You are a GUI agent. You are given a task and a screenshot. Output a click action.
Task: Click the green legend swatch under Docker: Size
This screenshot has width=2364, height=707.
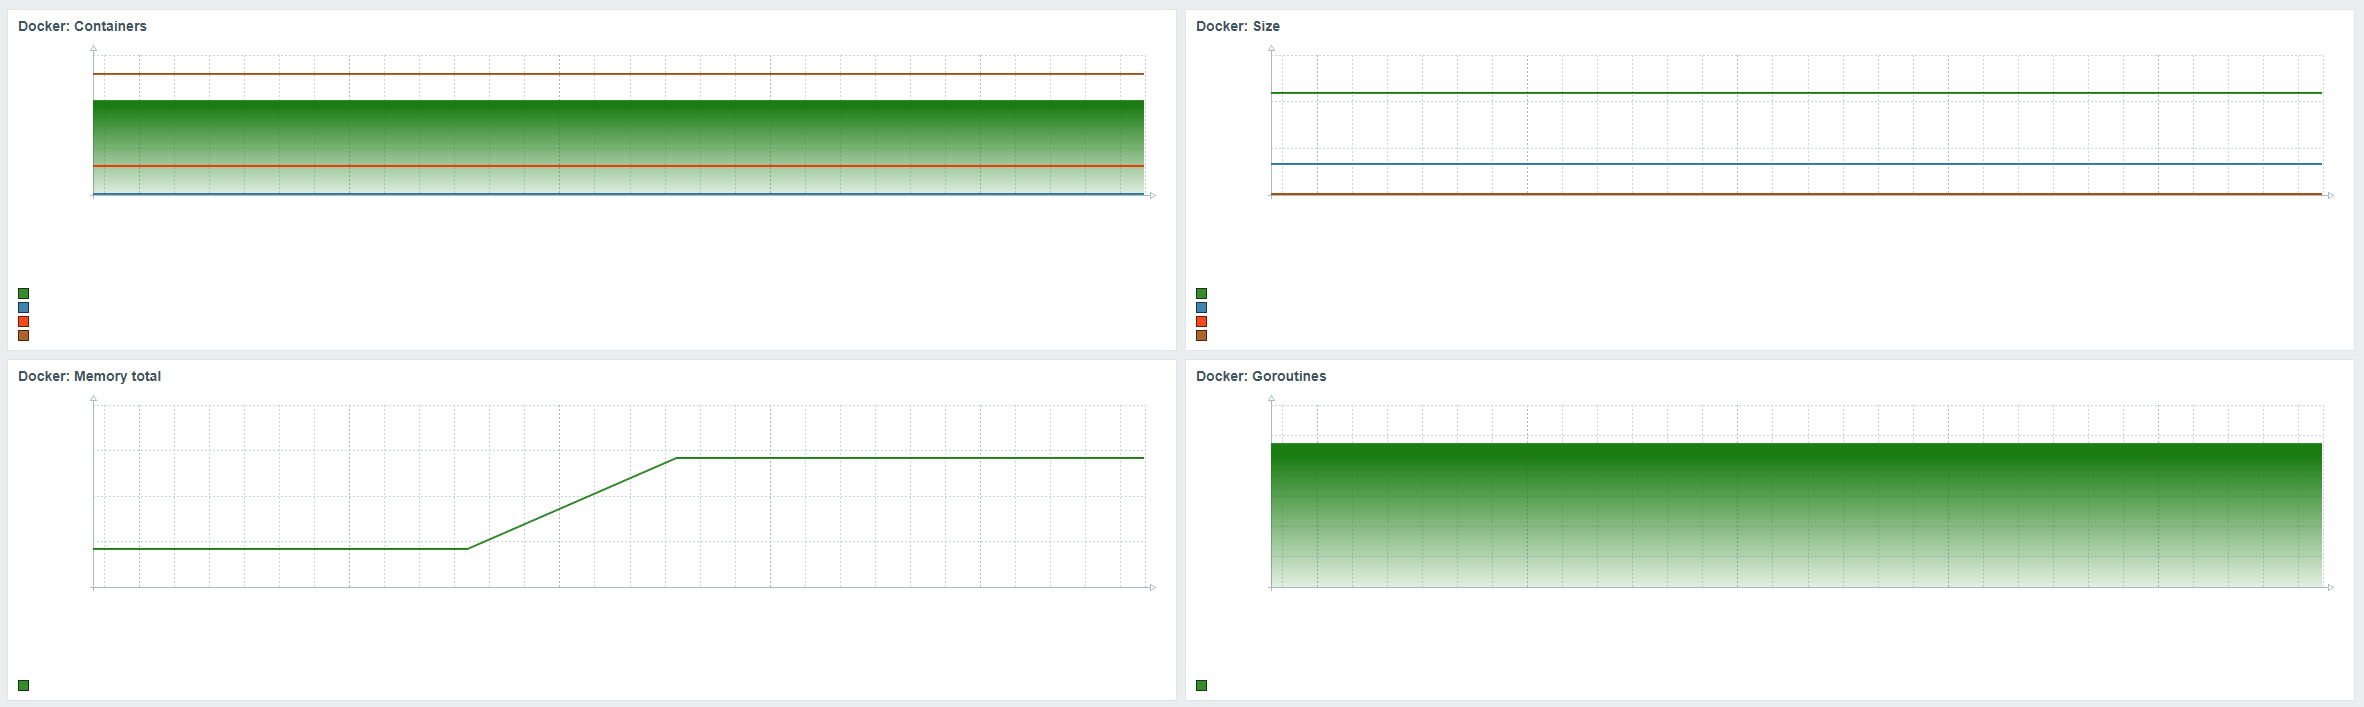[x=1202, y=294]
